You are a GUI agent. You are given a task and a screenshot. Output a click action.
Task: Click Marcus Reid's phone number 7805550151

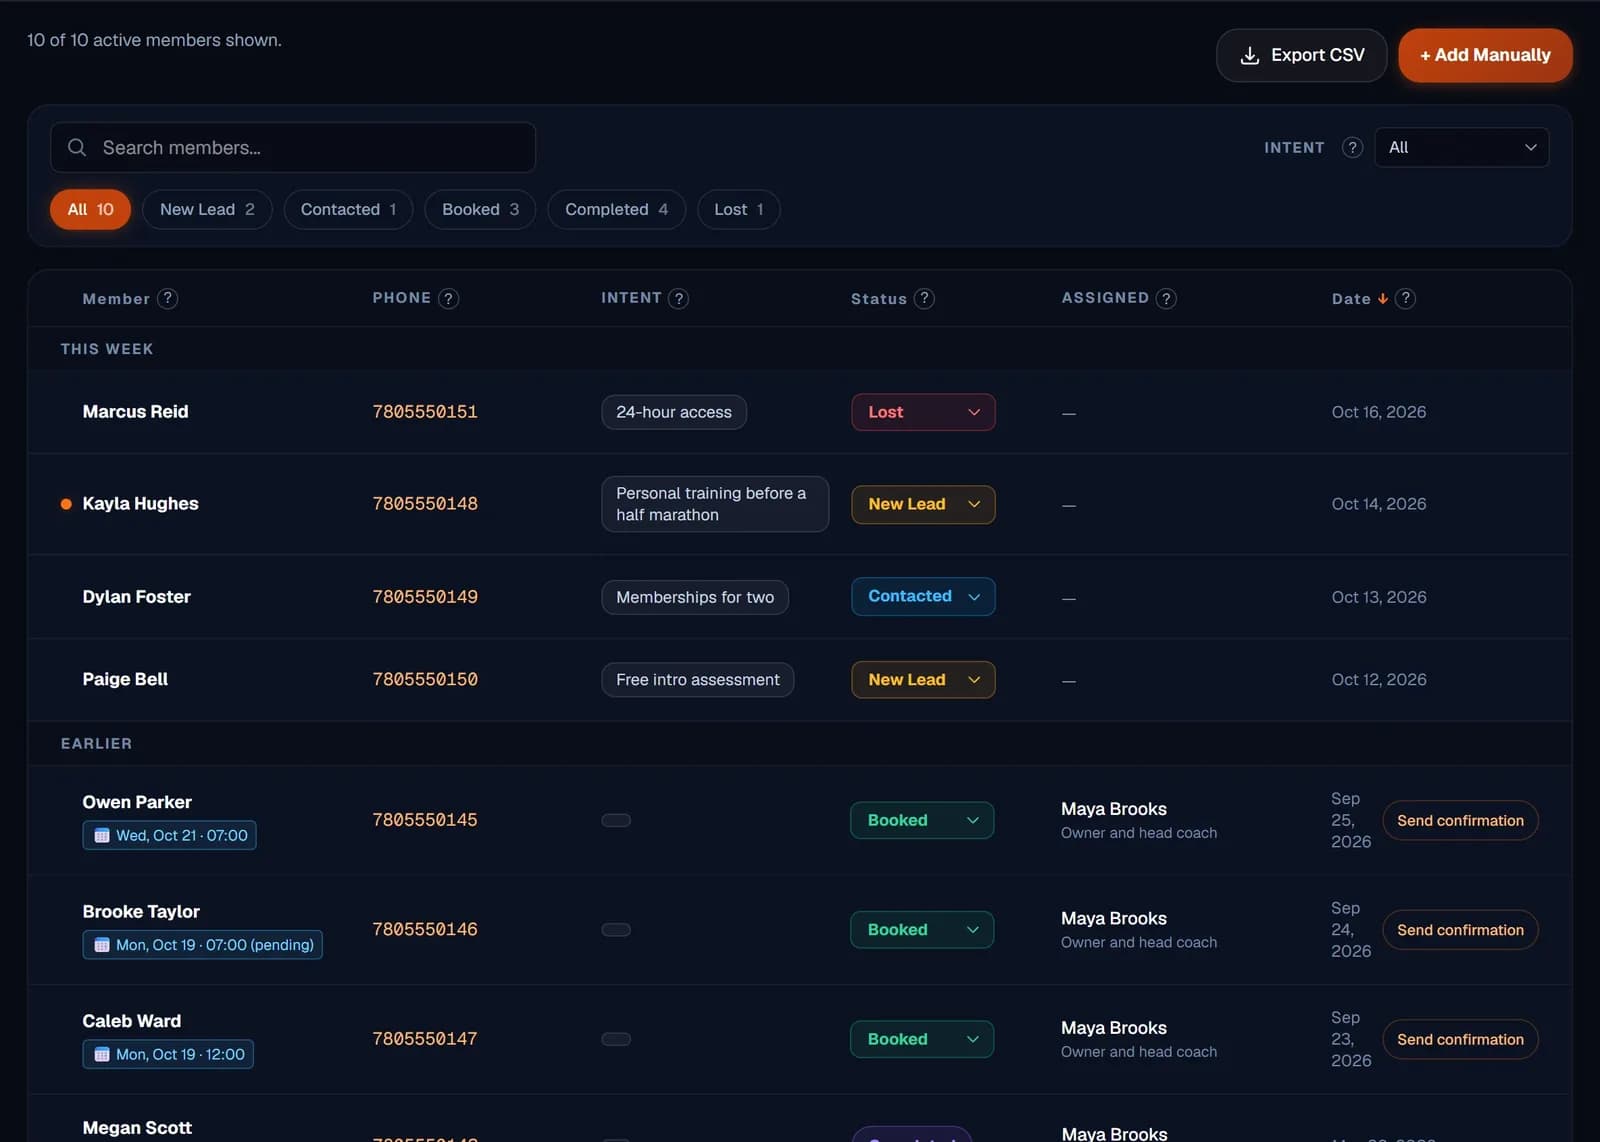click(425, 412)
